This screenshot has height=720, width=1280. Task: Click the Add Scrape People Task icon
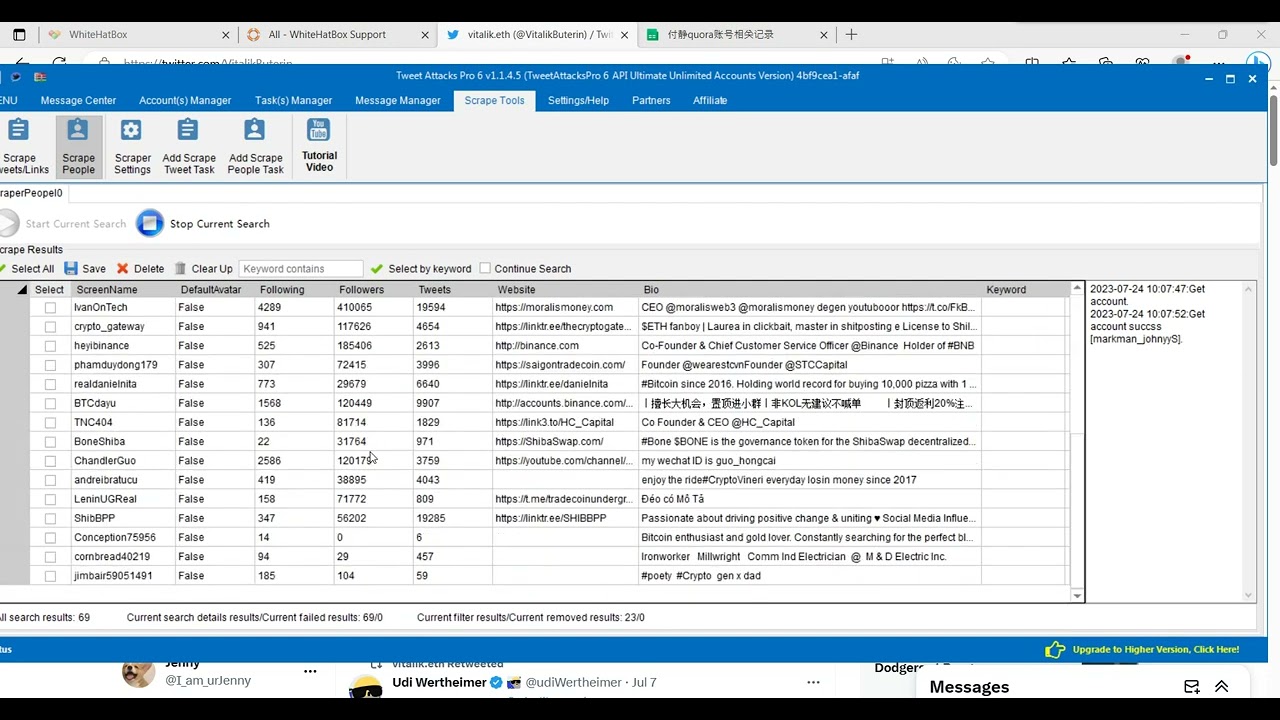click(x=255, y=130)
